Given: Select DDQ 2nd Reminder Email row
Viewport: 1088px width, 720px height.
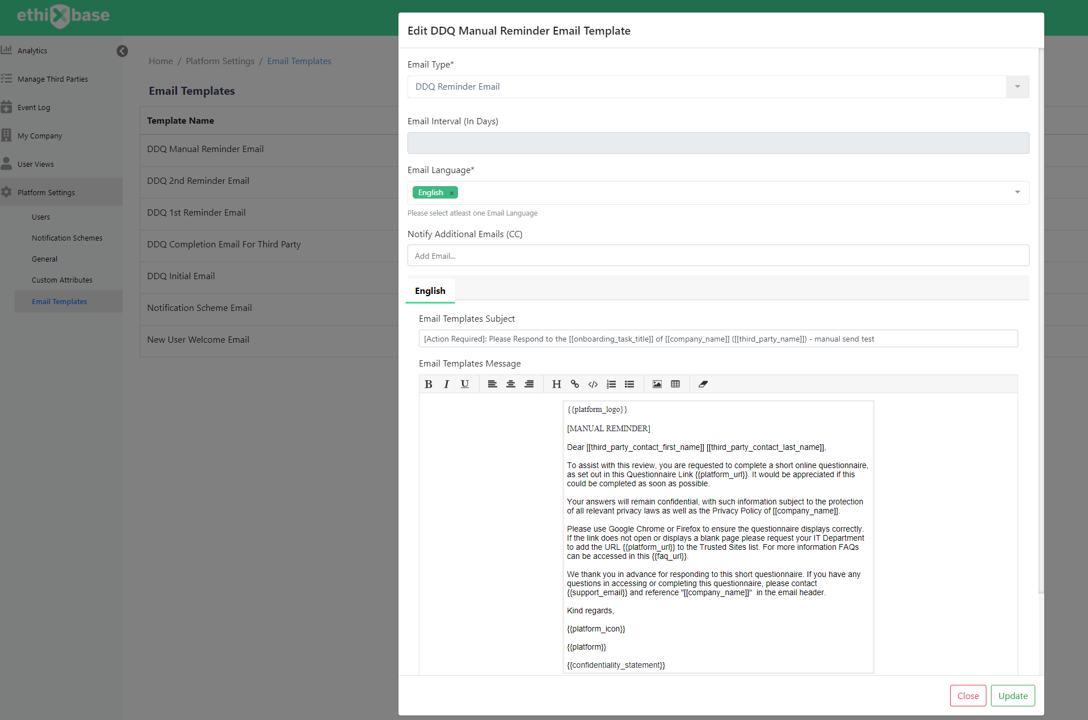Looking at the screenshot, I should tap(269, 181).
